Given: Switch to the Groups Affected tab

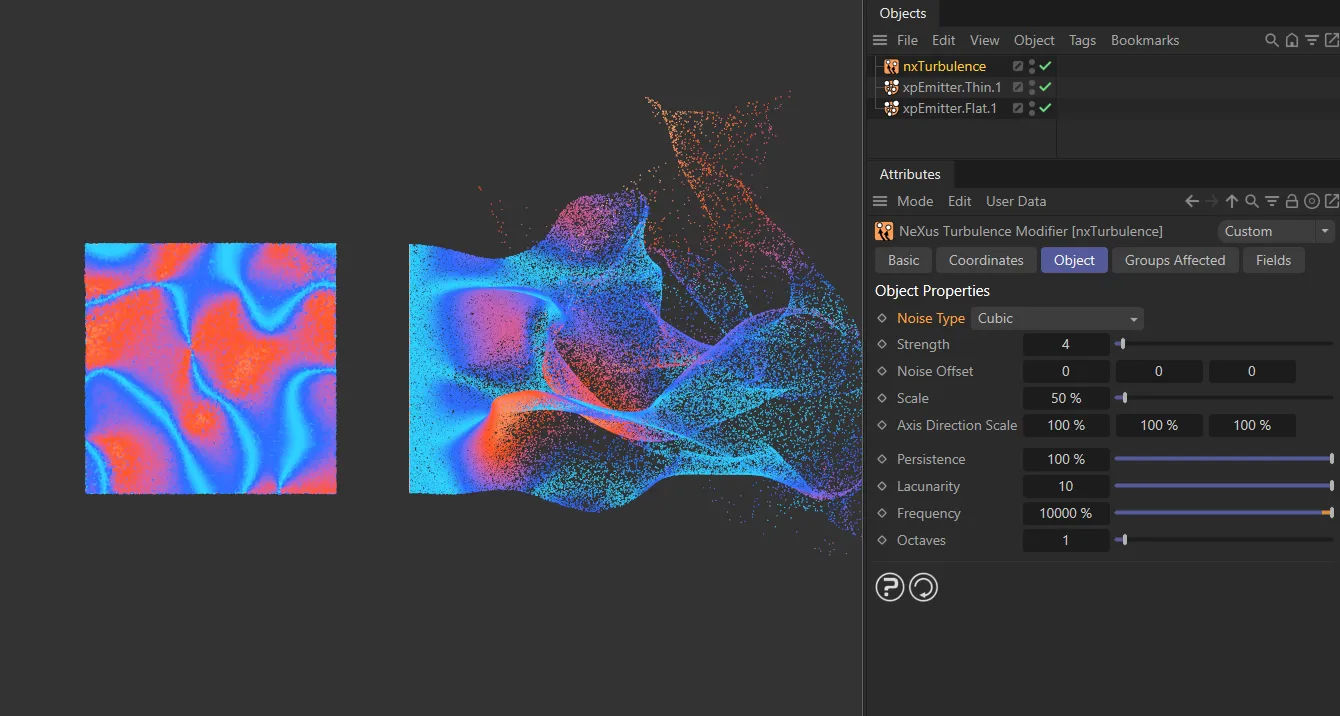Looking at the screenshot, I should (1175, 260).
